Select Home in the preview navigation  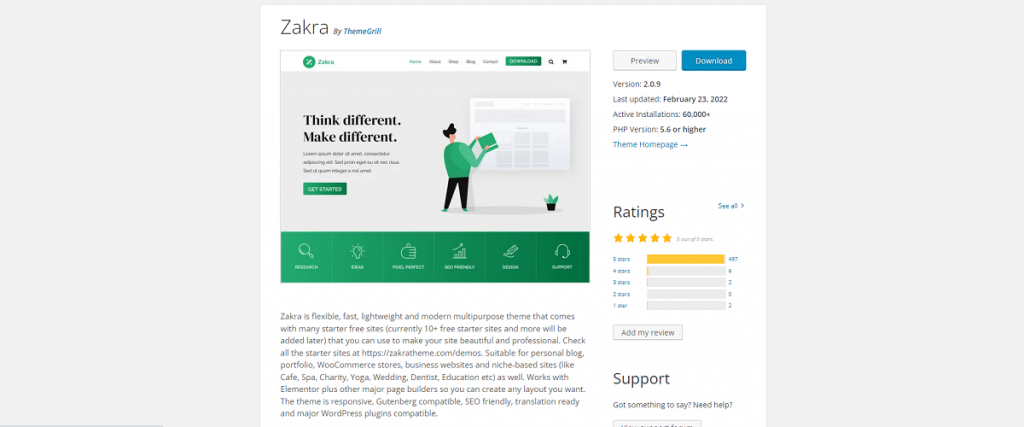click(415, 61)
